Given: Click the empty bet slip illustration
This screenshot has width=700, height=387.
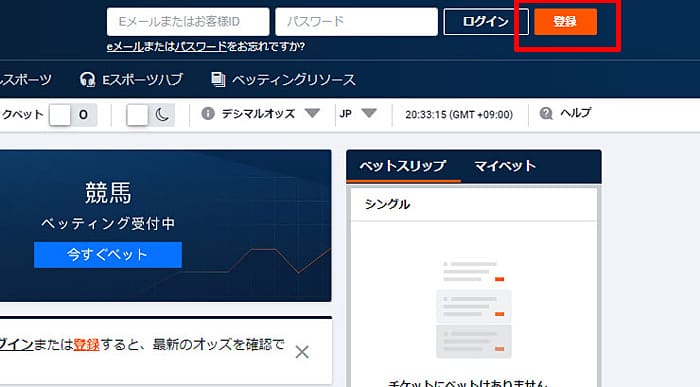Looking at the screenshot, I should pos(474,309).
